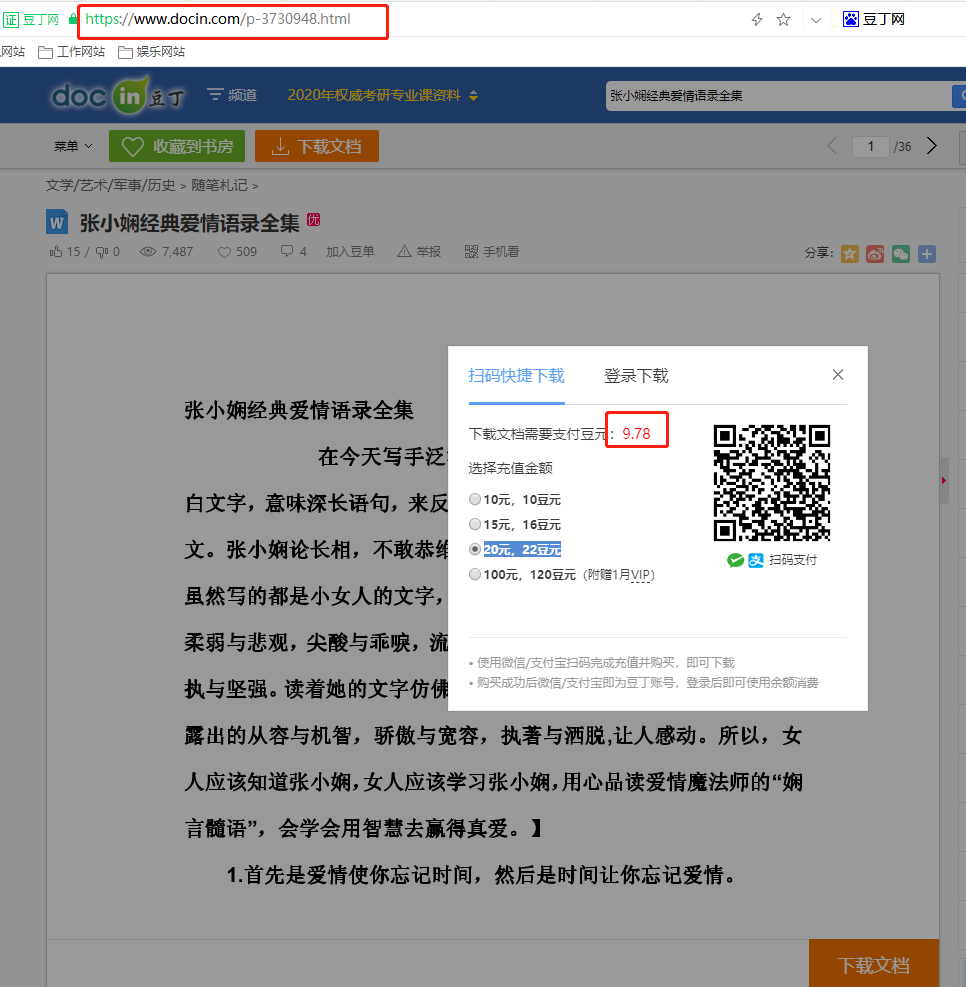Click the bottom-right 下载文档 orange button
Screen dimensions: 966x987
pos(873,963)
